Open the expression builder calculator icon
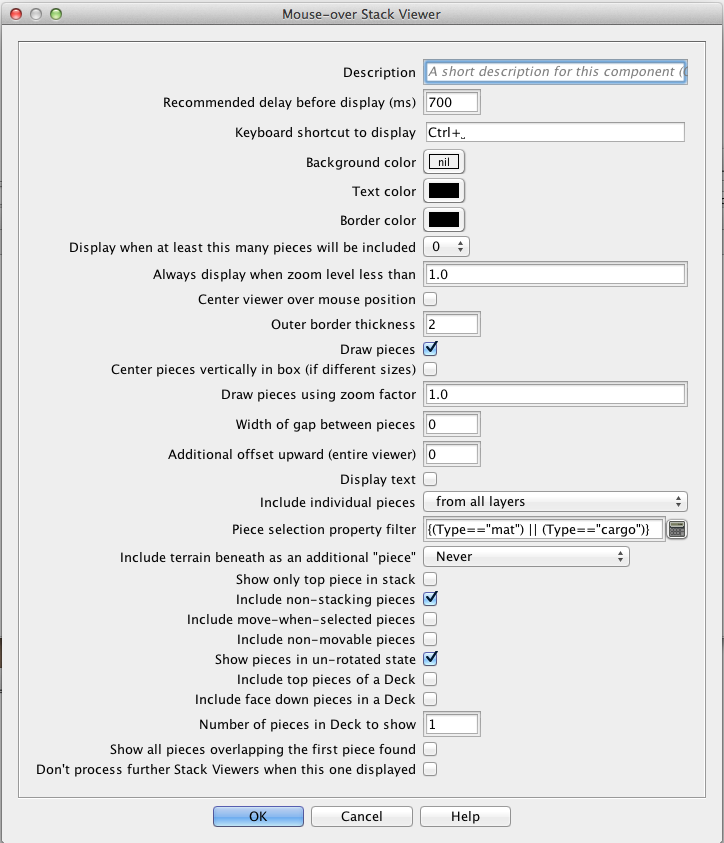 (677, 530)
